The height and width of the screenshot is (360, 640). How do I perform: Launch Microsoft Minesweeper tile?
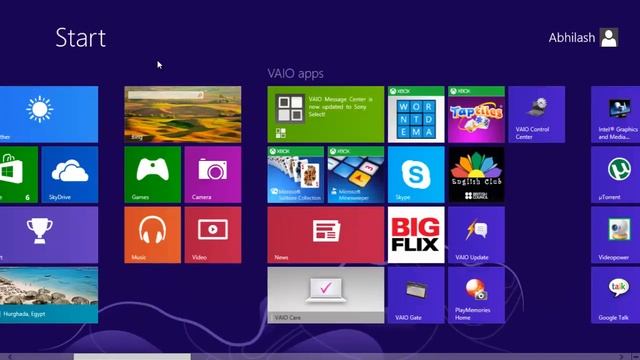click(356, 175)
